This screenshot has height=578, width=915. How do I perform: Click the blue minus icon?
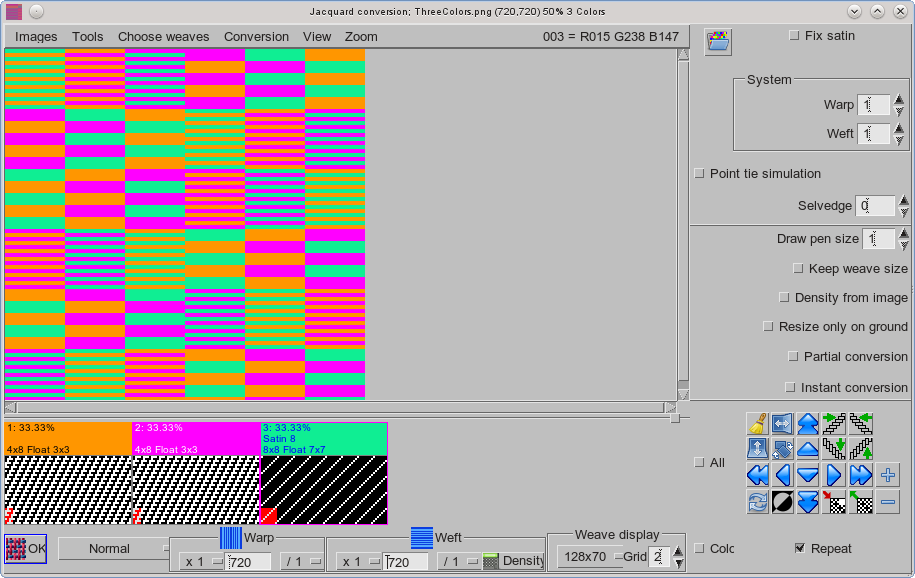tap(888, 502)
